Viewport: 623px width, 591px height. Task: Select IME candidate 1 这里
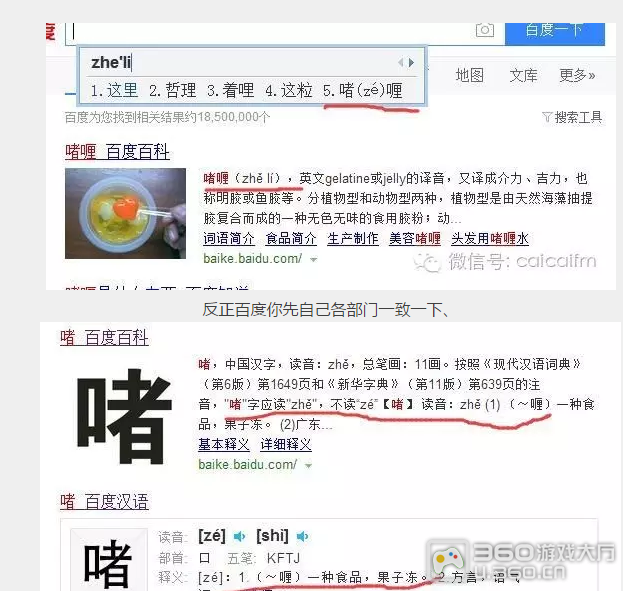[x=114, y=91]
